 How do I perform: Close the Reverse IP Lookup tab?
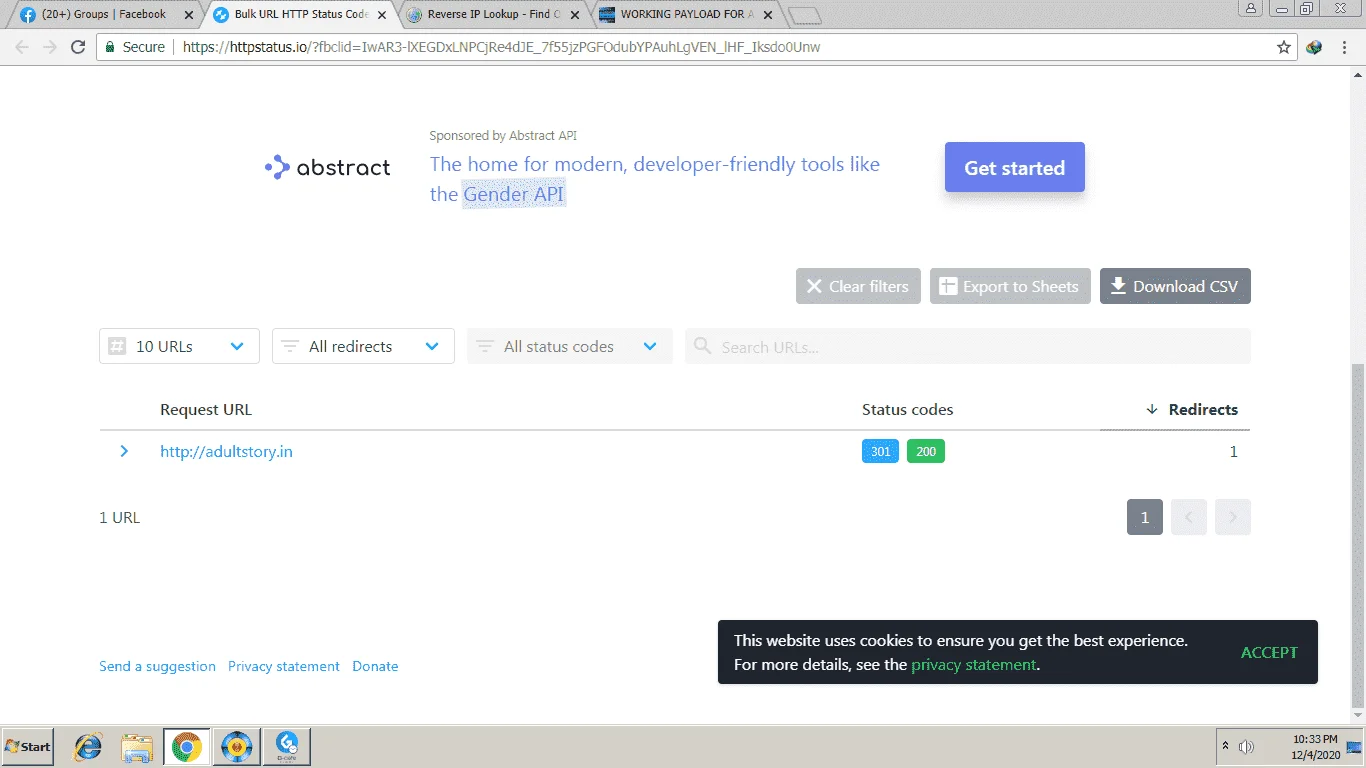tap(575, 15)
